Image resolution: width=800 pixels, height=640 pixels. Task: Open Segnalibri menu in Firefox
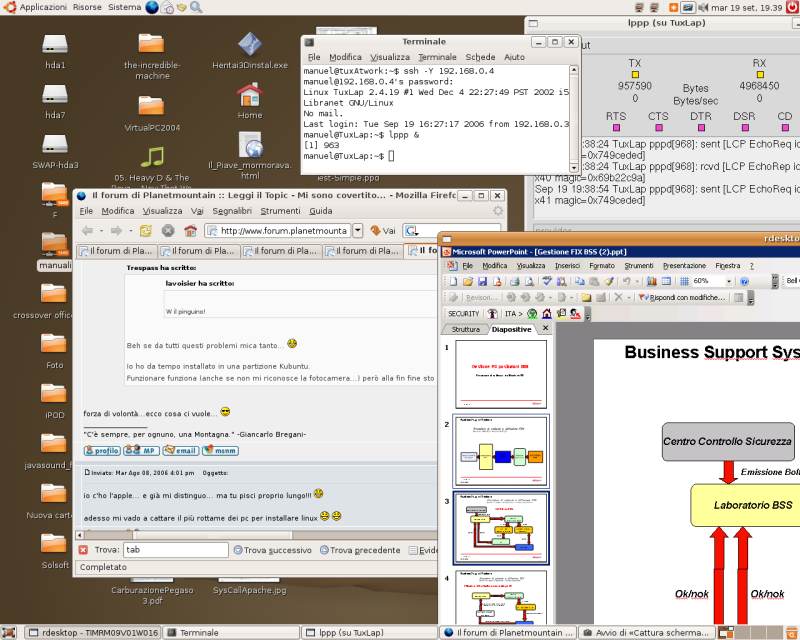(x=232, y=211)
